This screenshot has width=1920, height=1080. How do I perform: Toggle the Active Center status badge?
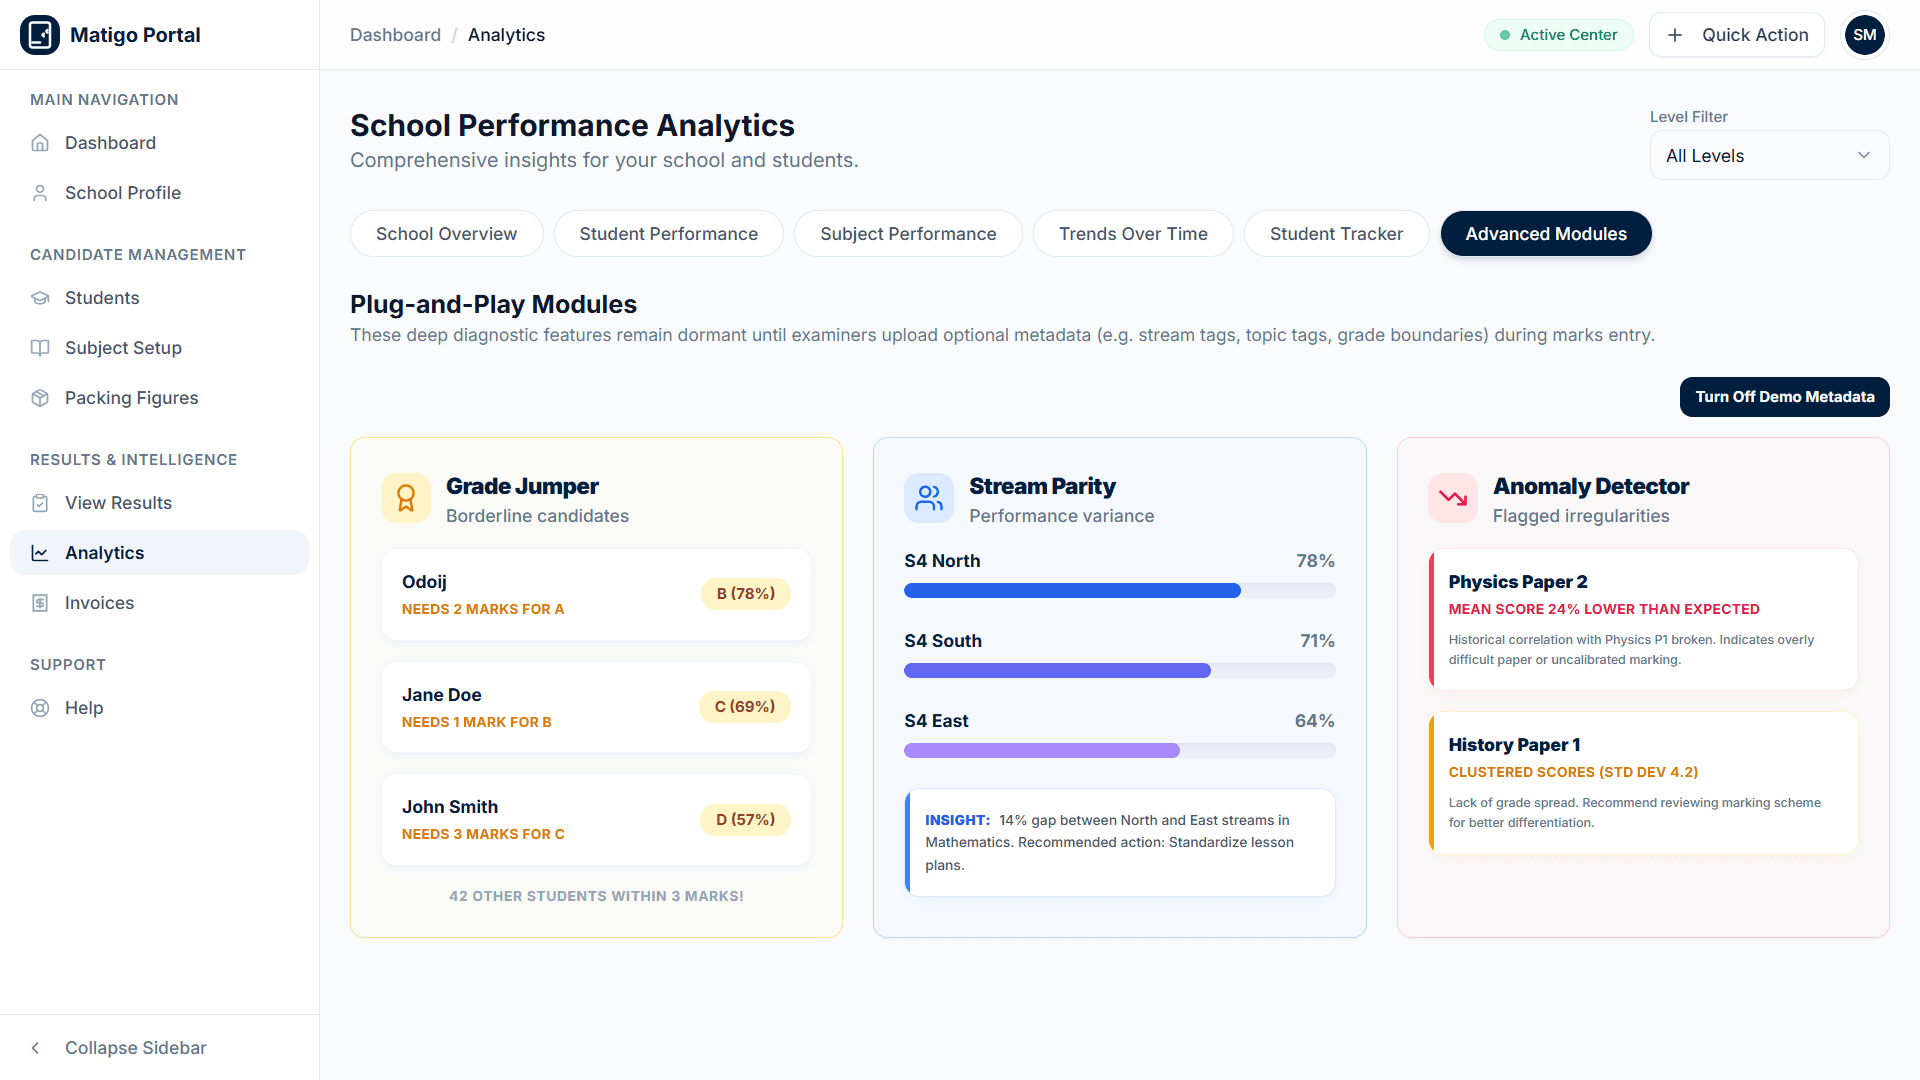pyautogui.click(x=1558, y=35)
